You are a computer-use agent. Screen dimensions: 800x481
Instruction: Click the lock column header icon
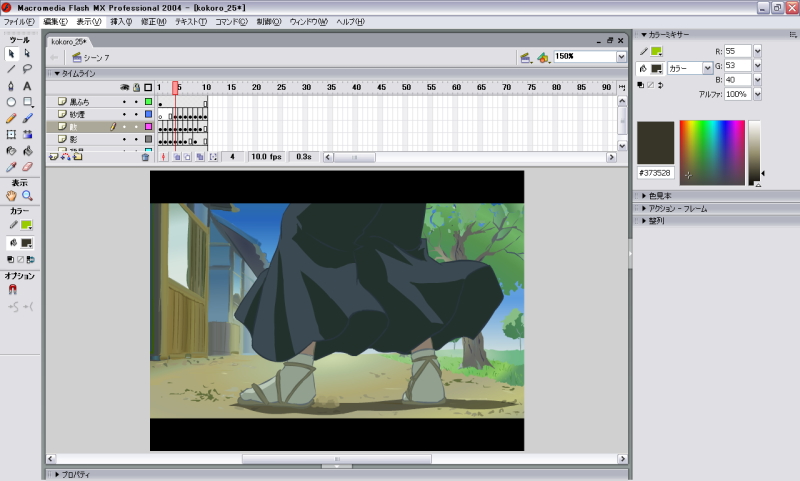[x=136, y=88]
